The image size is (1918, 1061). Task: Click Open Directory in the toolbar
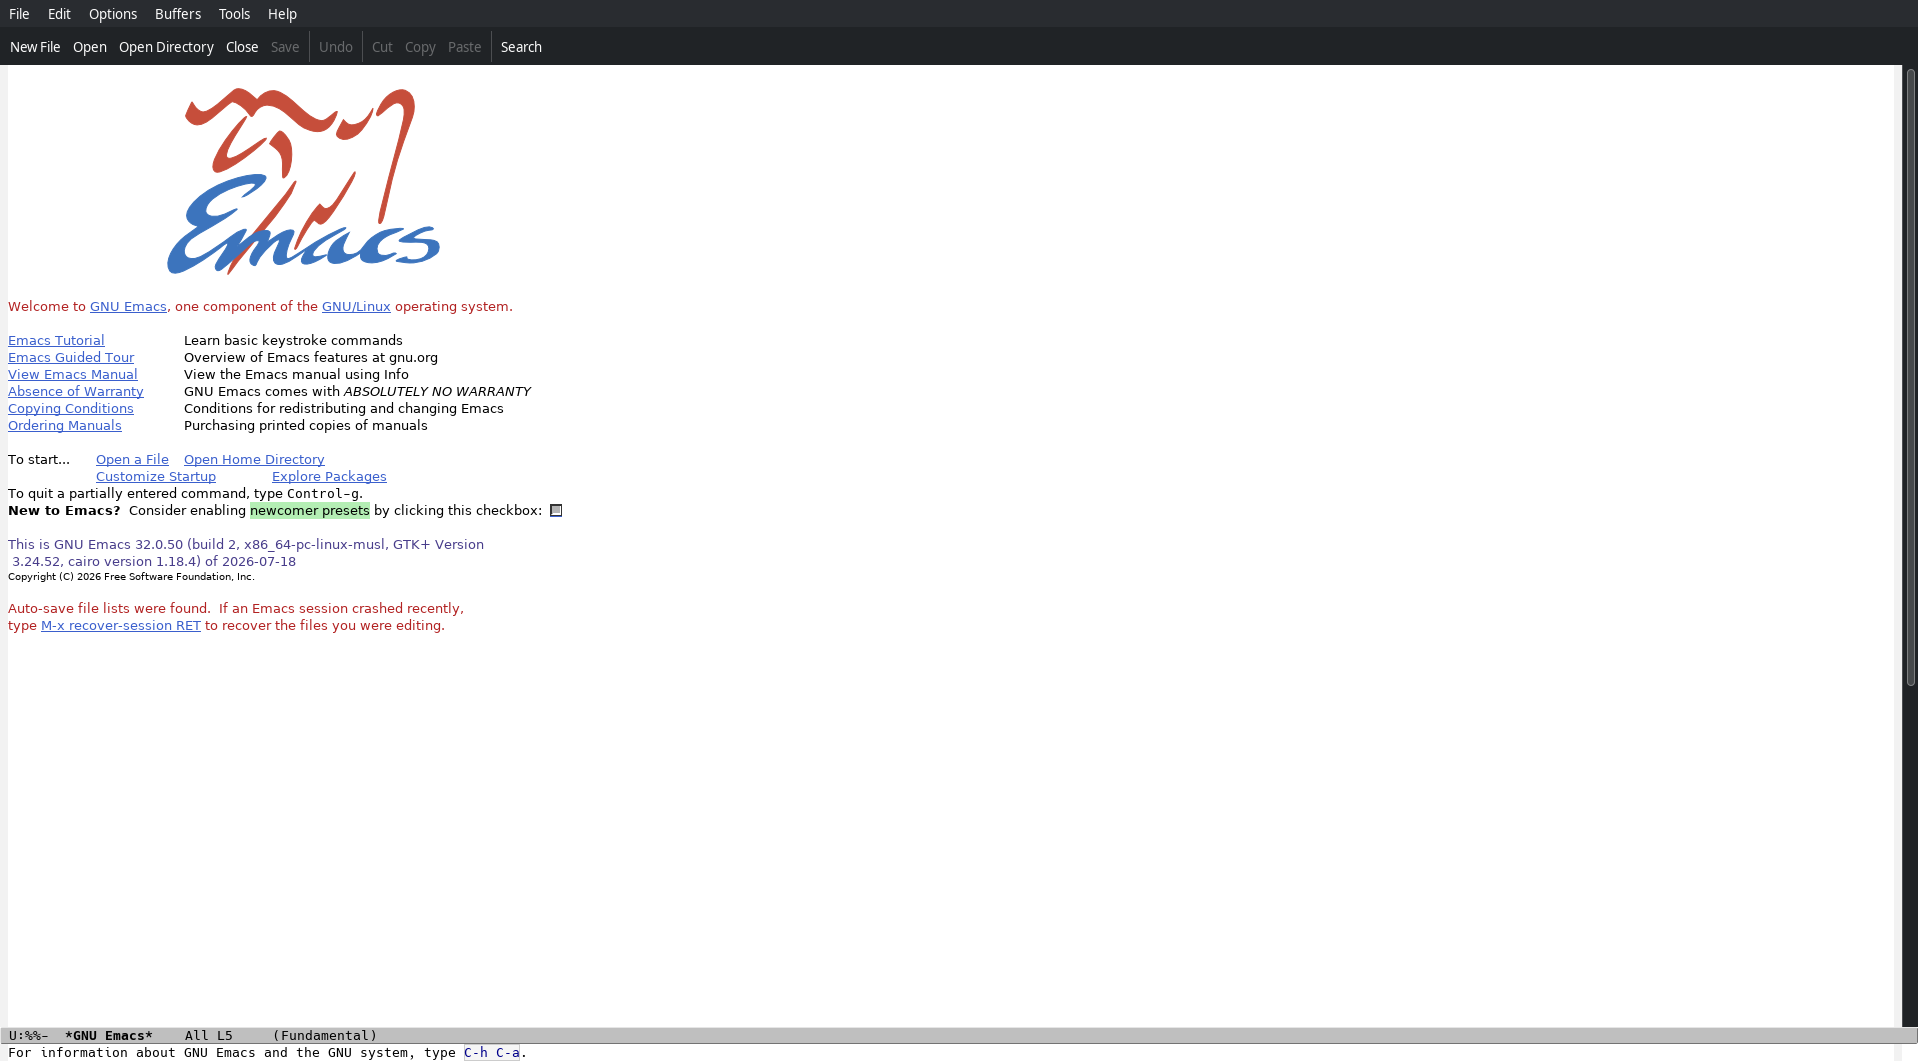point(166,47)
